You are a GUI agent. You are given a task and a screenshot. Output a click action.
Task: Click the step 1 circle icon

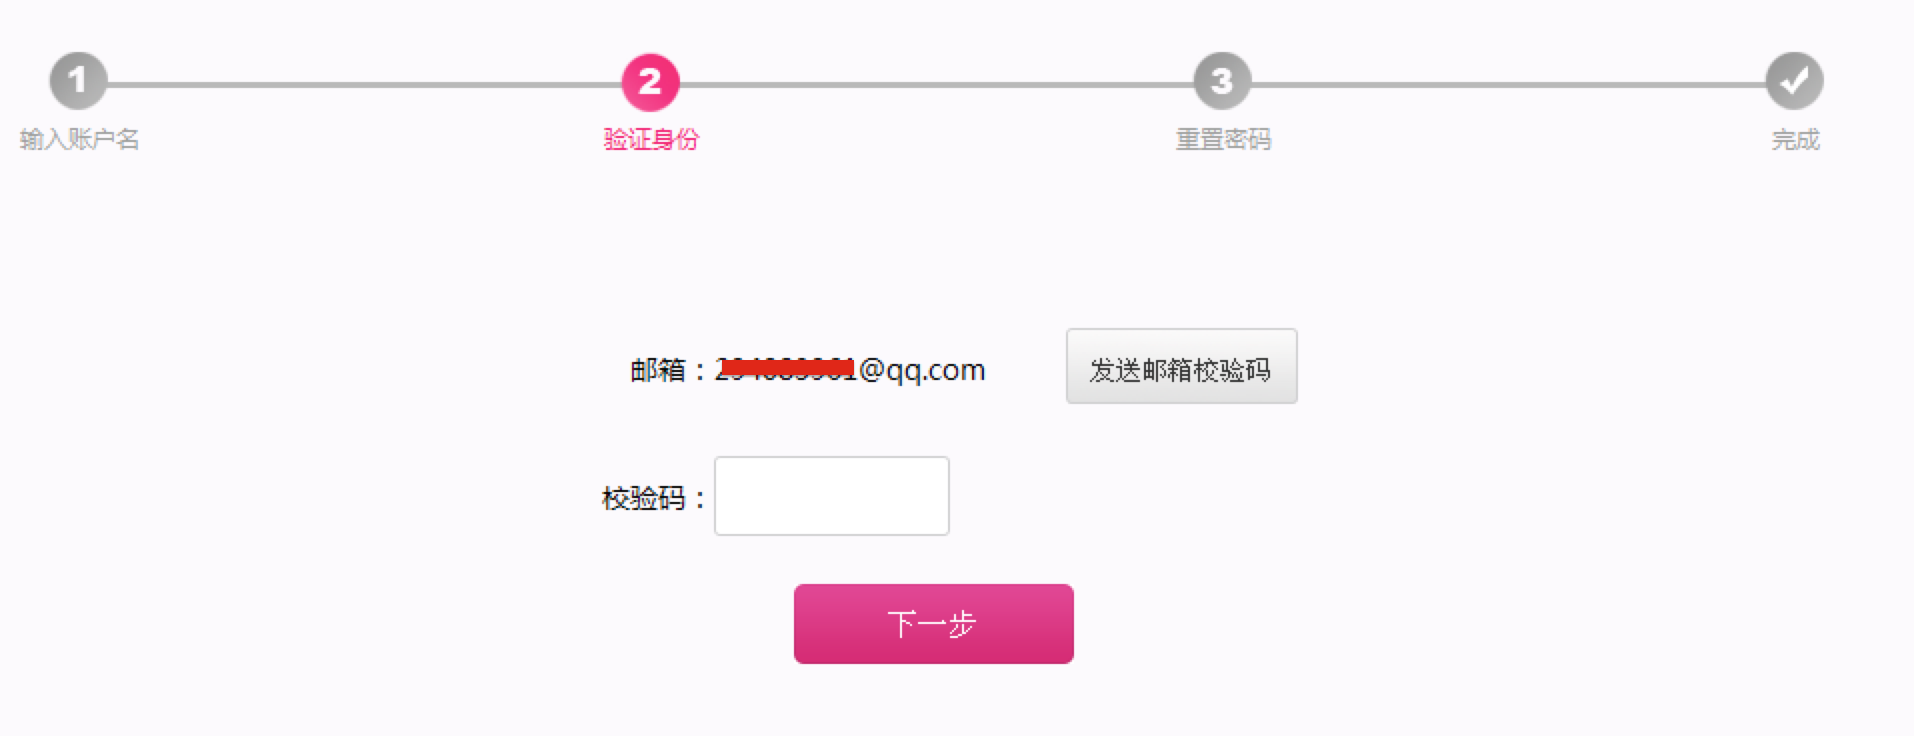point(78,81)
